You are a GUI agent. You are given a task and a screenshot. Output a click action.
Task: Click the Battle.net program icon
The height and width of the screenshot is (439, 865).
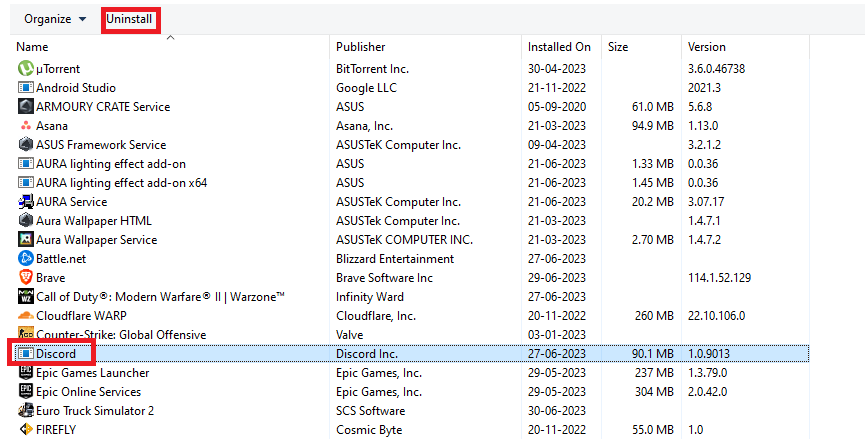pos(26,259)
